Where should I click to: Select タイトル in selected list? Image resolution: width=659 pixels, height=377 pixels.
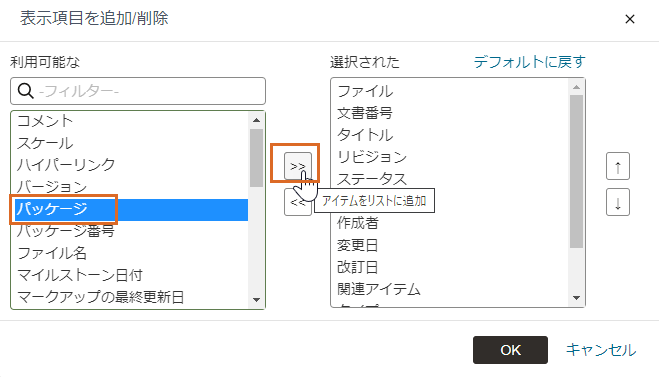(451, 135)
